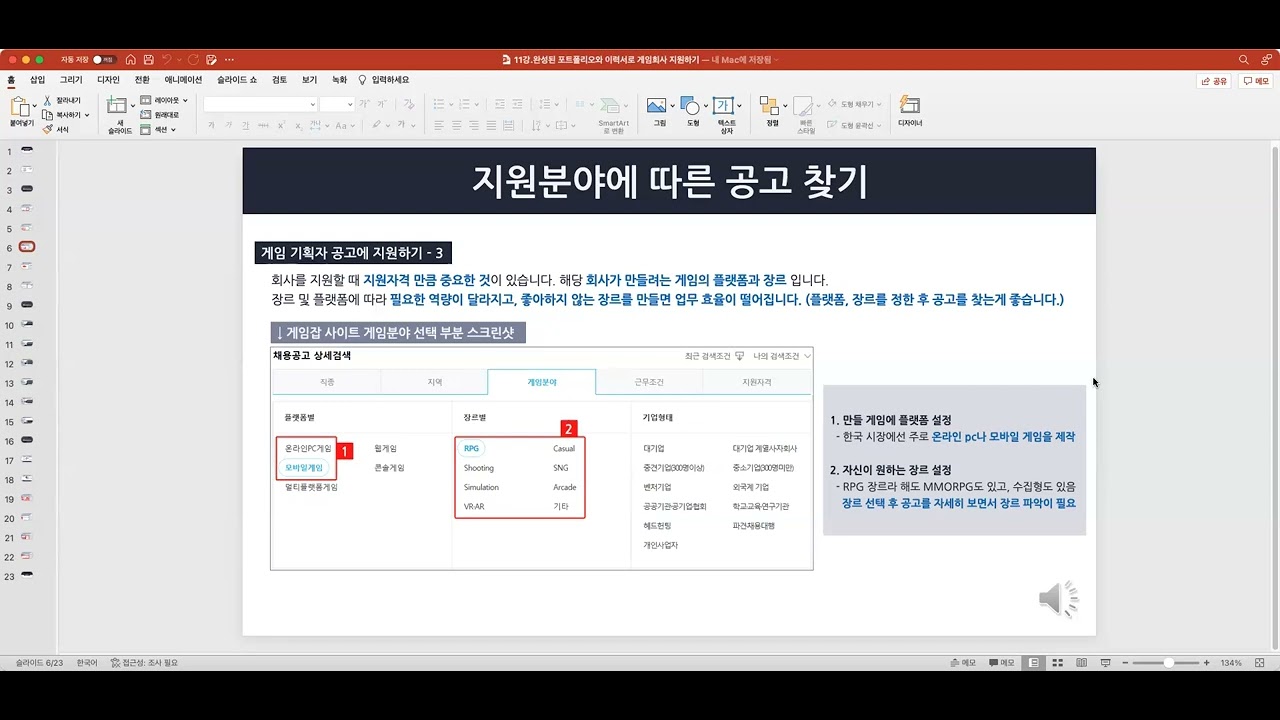Click the 메모 comments button top right

coord(1256,81)
